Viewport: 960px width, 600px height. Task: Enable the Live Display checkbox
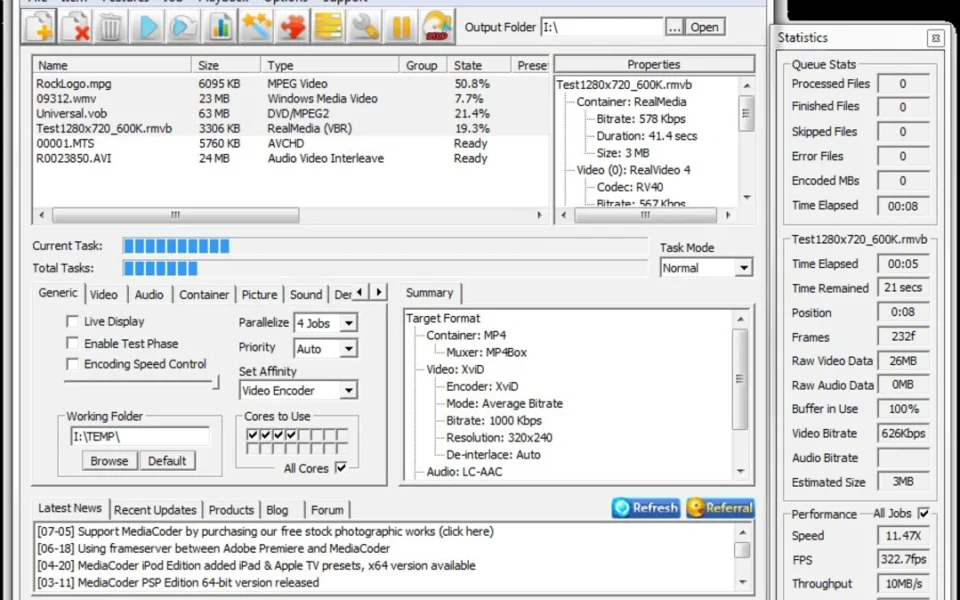pyautogui.click(x=72, y=321)
